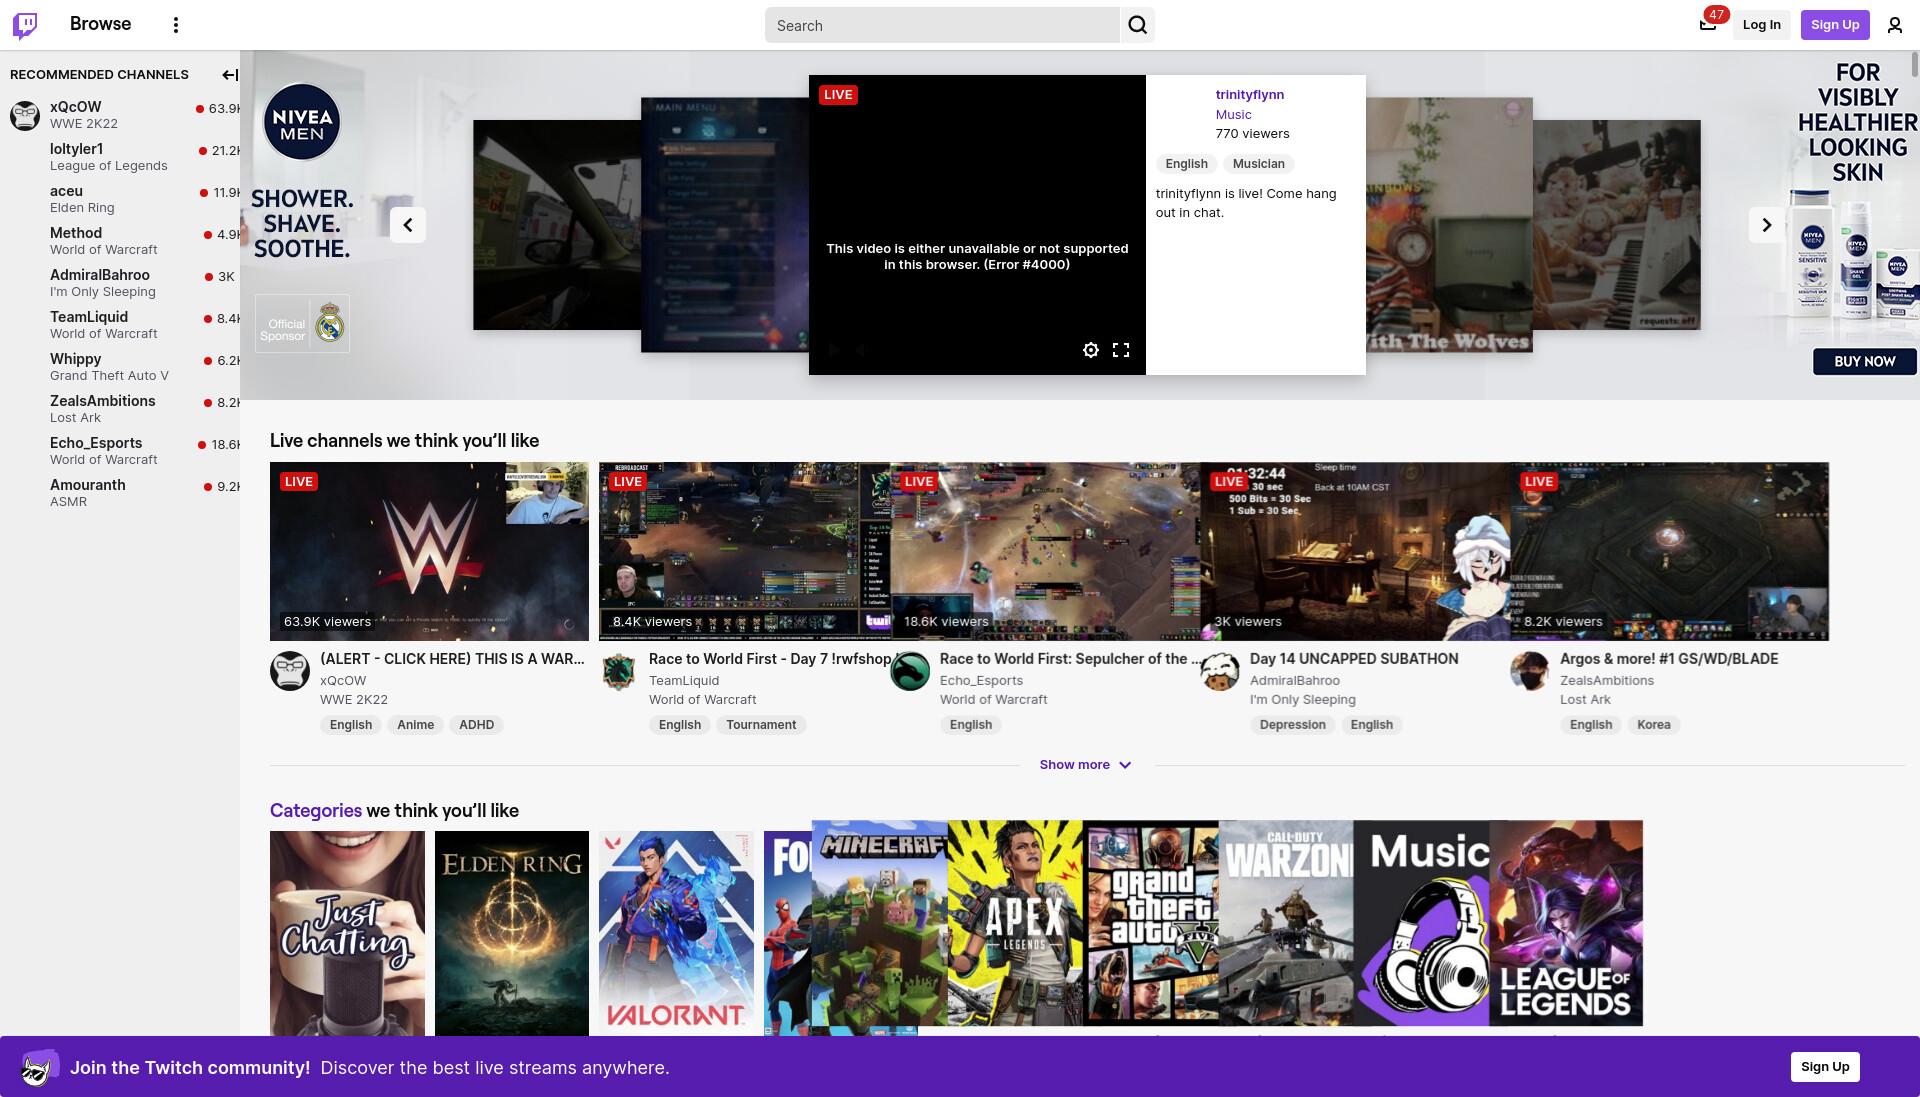1920x1097 pixels.
Task: Select the ADHD tag
Action: (x=476, y=725)
